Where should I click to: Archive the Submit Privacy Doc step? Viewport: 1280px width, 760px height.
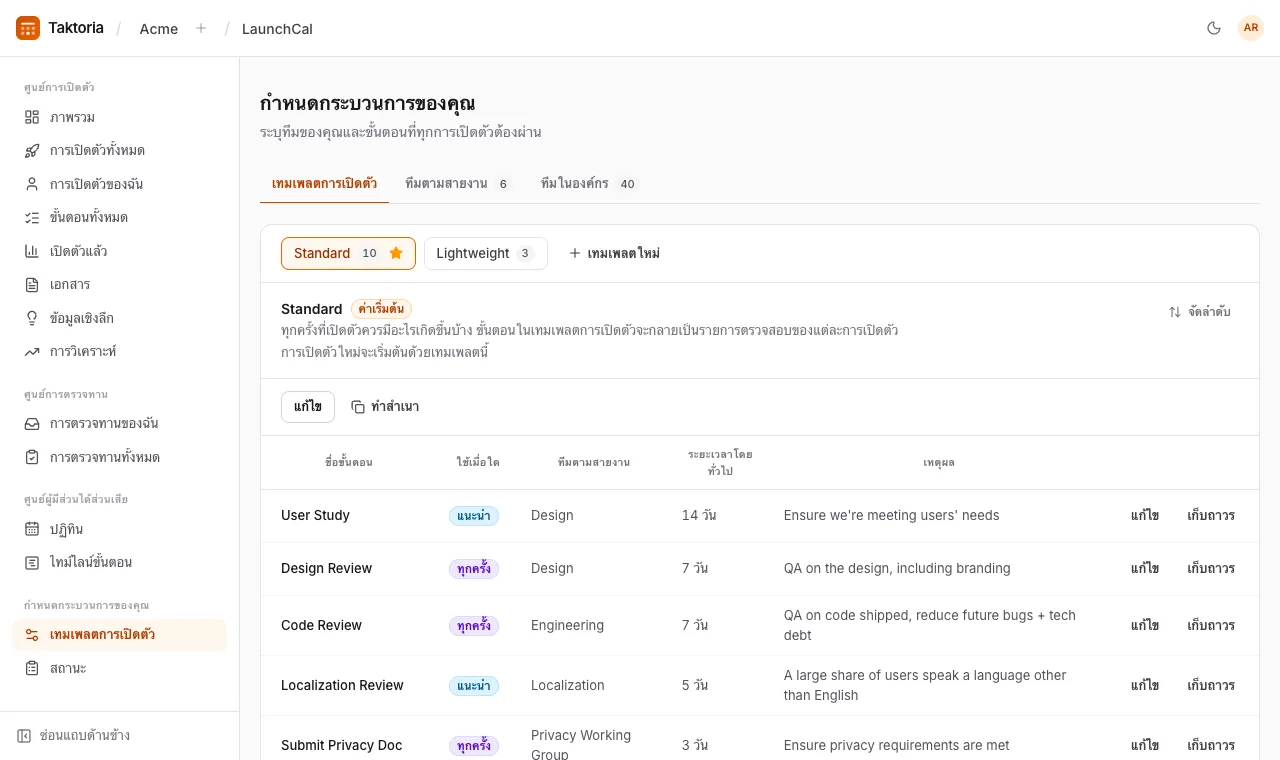click(1211, 746)
